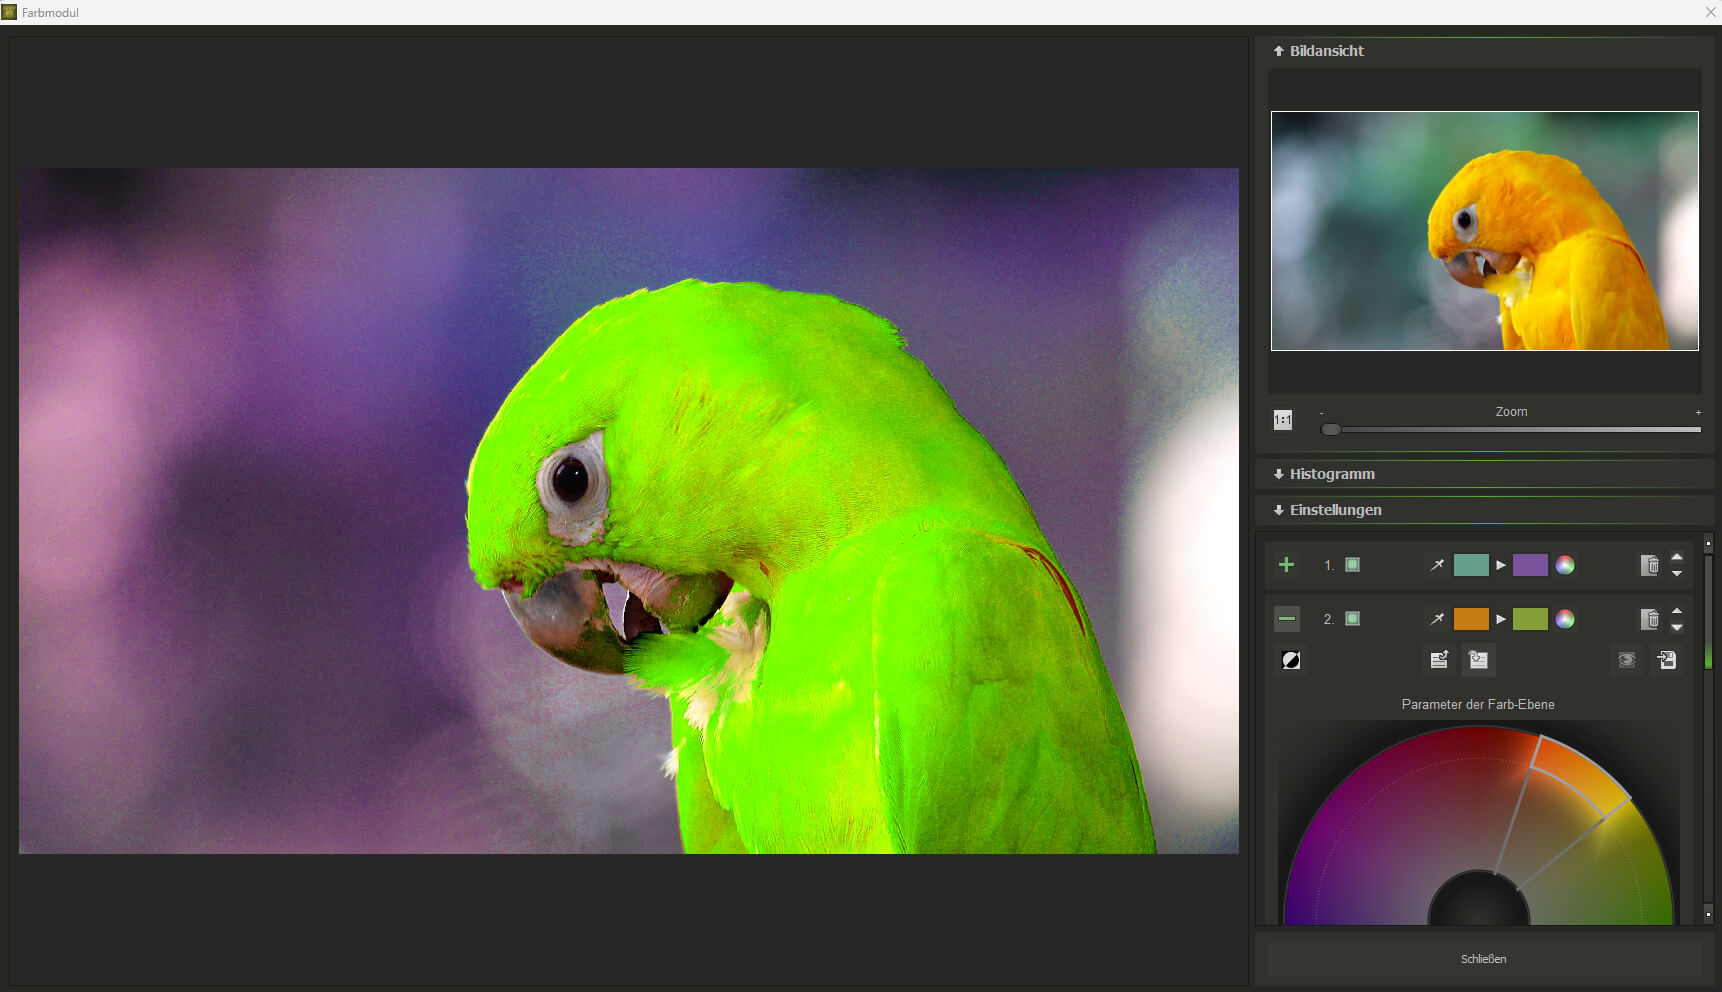Click the grayed-out eye preview icon
Screen dimensions: 1722x992
tap(1627, 660)
